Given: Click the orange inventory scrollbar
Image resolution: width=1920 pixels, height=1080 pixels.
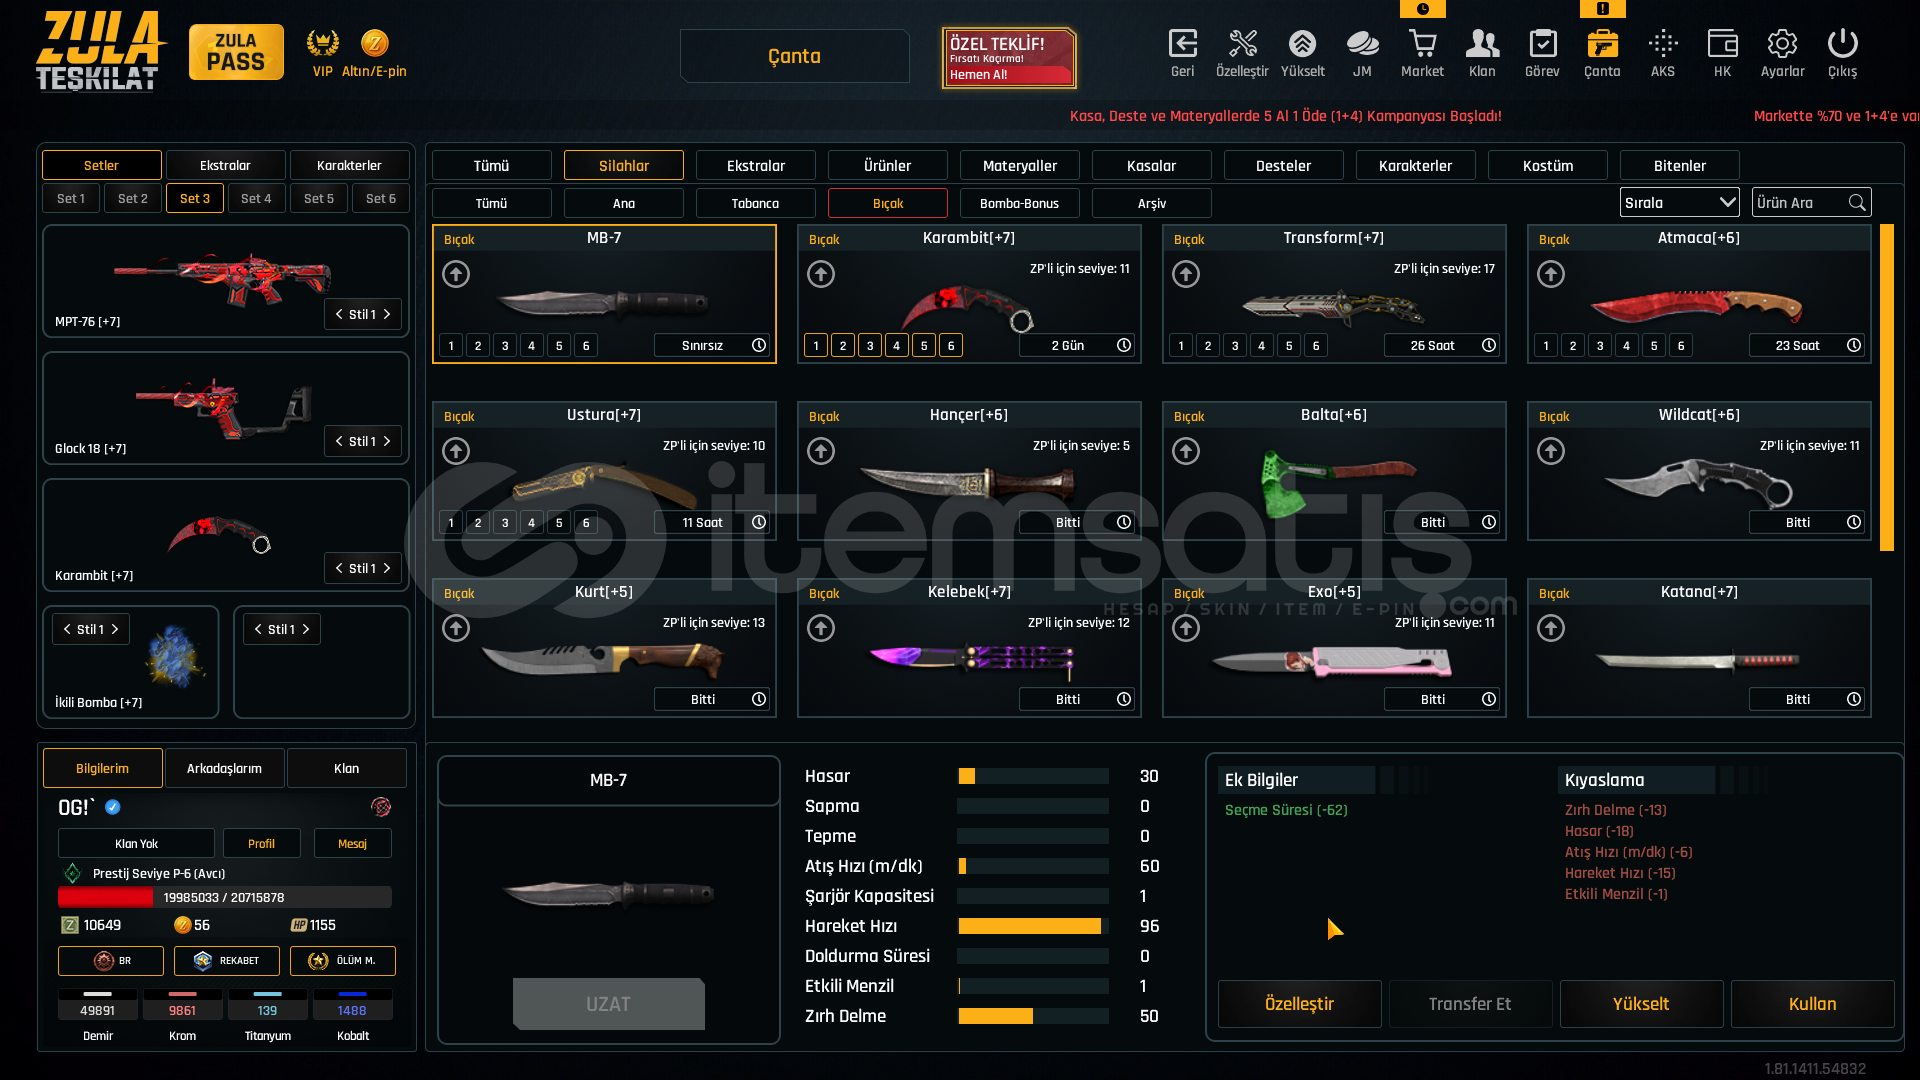Looking at the screenshot, I should 1886,388.
